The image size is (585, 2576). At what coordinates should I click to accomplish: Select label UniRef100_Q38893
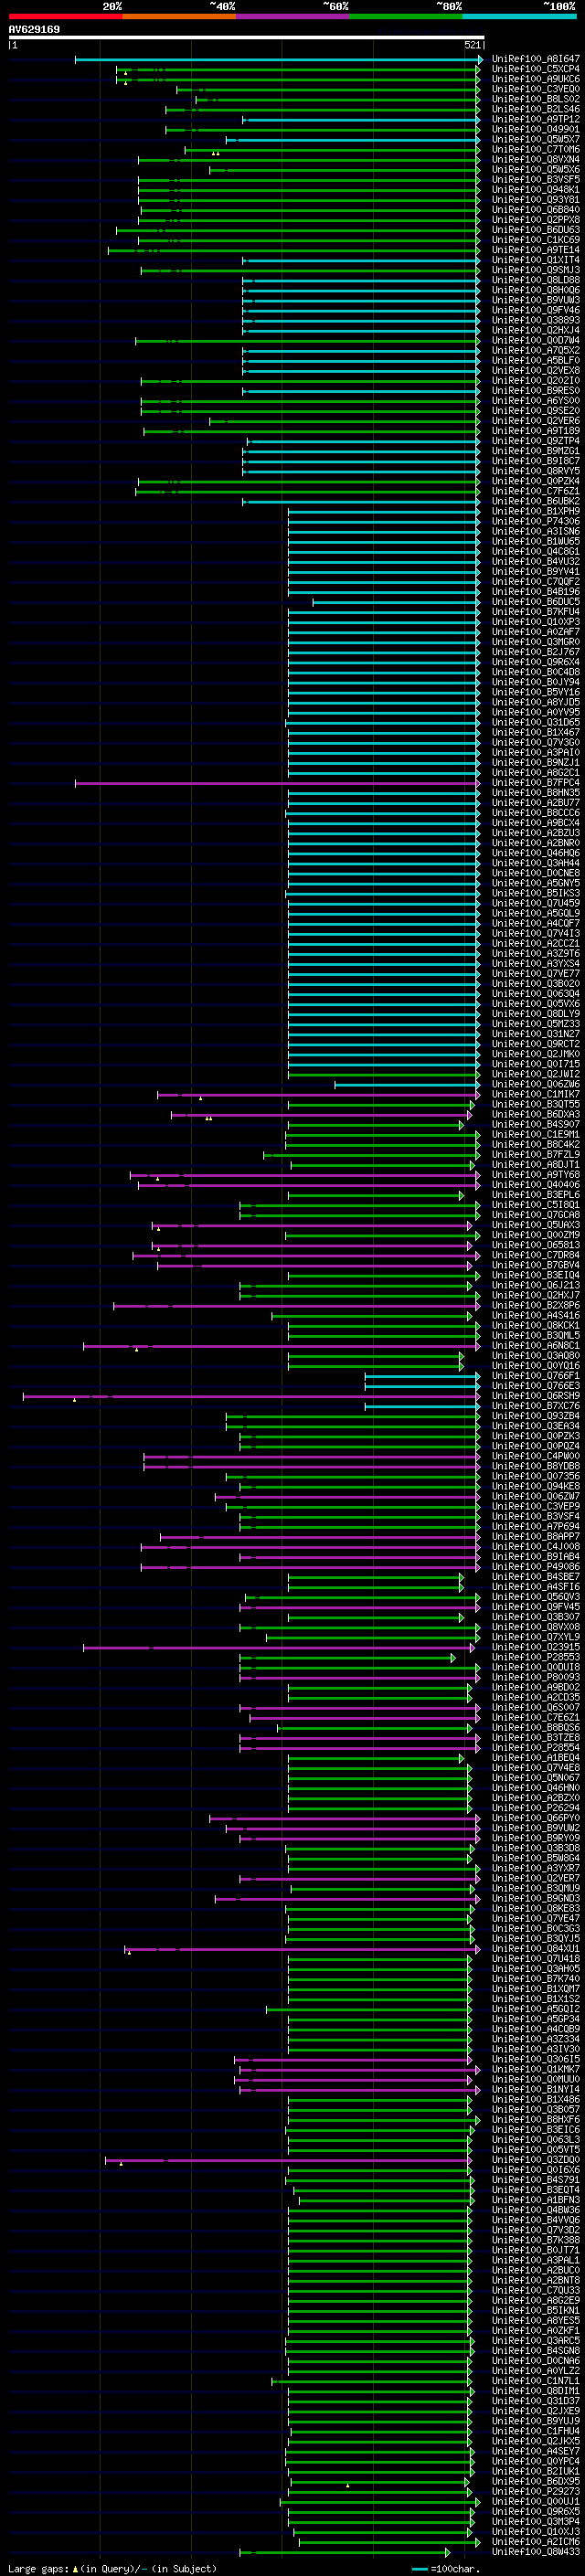click(x=535, y=320)
